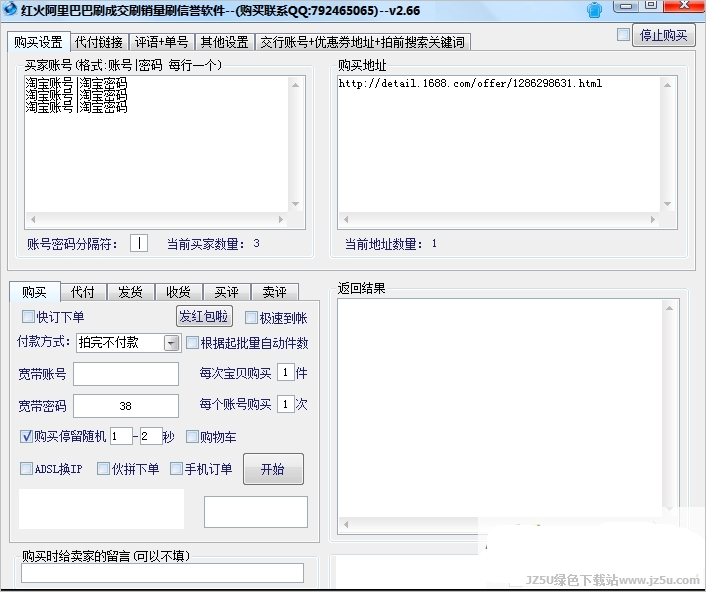Click up arrow of 购买地址 scrollbar
The height and width of the screenshot is (592, 706).
point(667,85)
